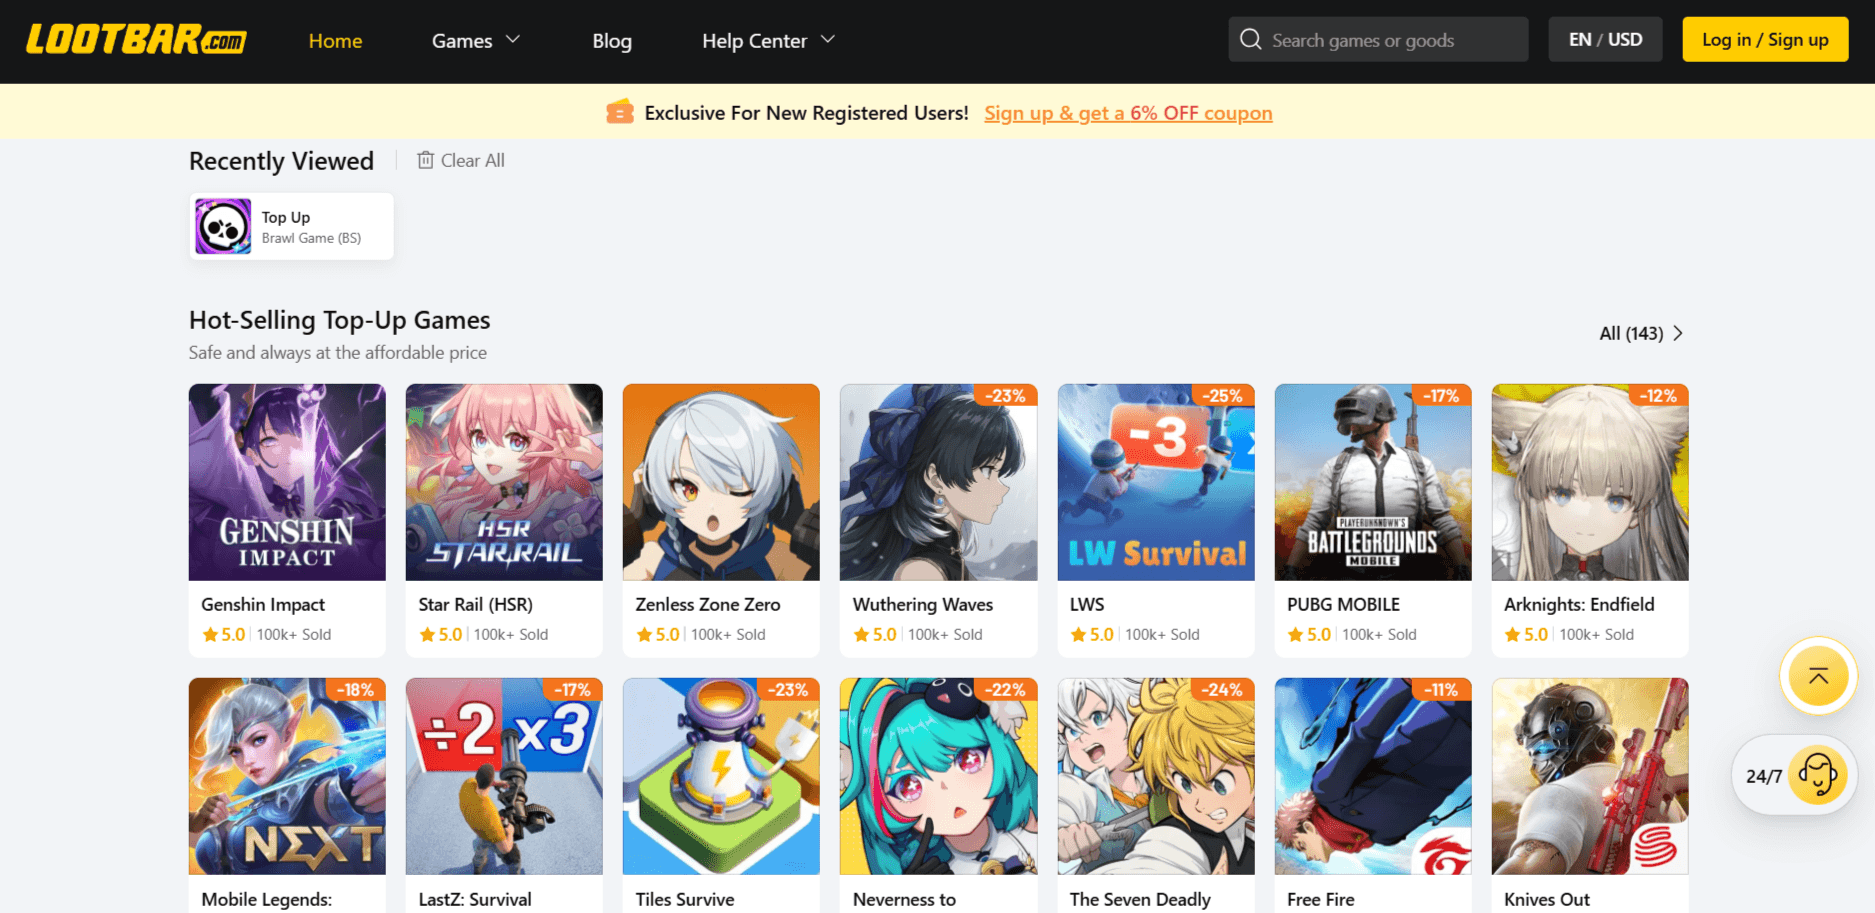1875x913 pixels.
Task: Click the -25% badge on LWS
Action: [1222, 395]
